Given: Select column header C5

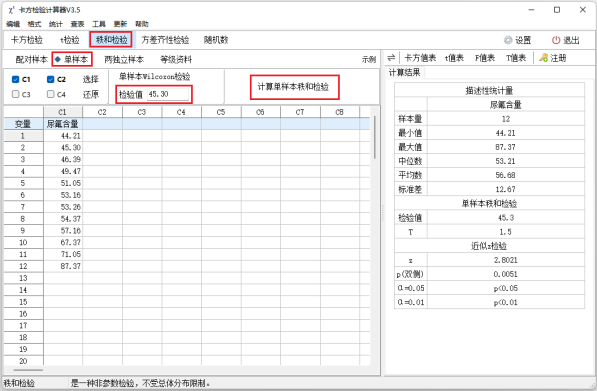Looking at the screenshot, I should tap(221, 112).
